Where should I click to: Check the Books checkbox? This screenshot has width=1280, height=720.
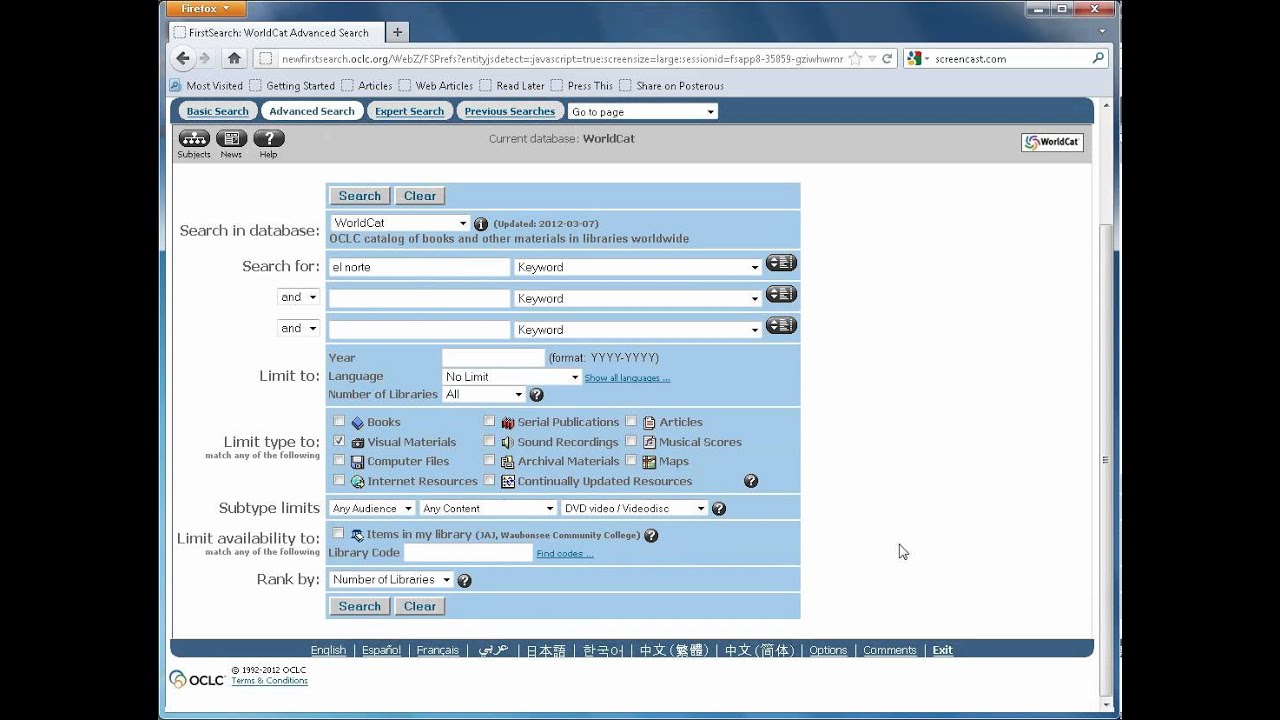339,421
